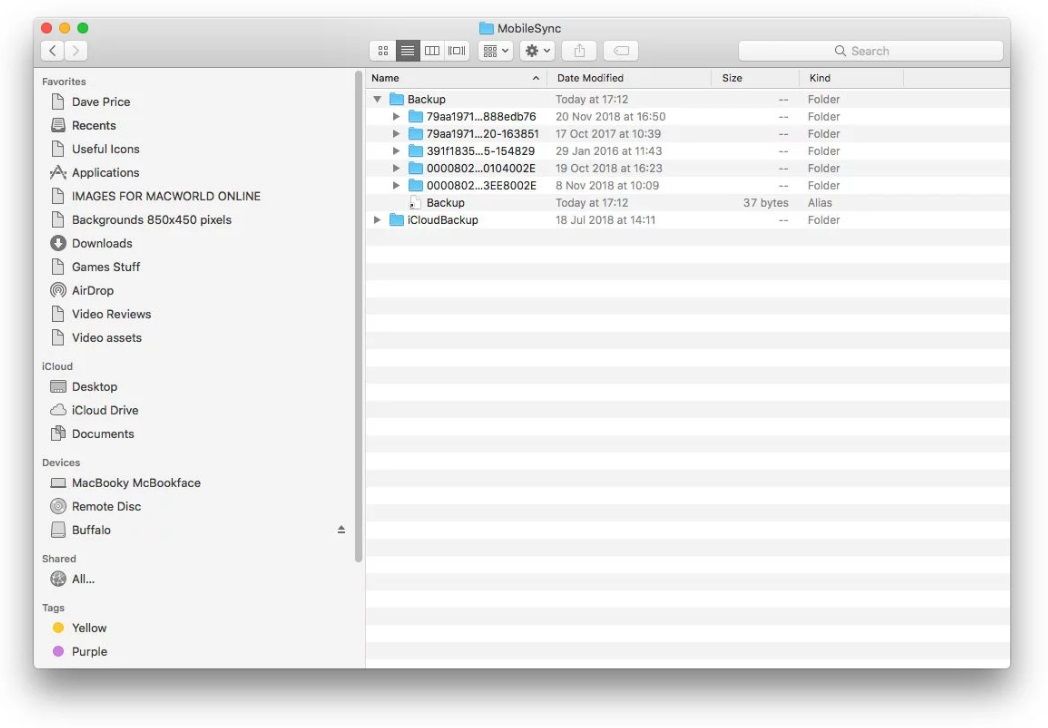1048x728 pixels.
Task: Click the "8 Nov 2018 at 10:09" date
Action: (x=607, y=185)
